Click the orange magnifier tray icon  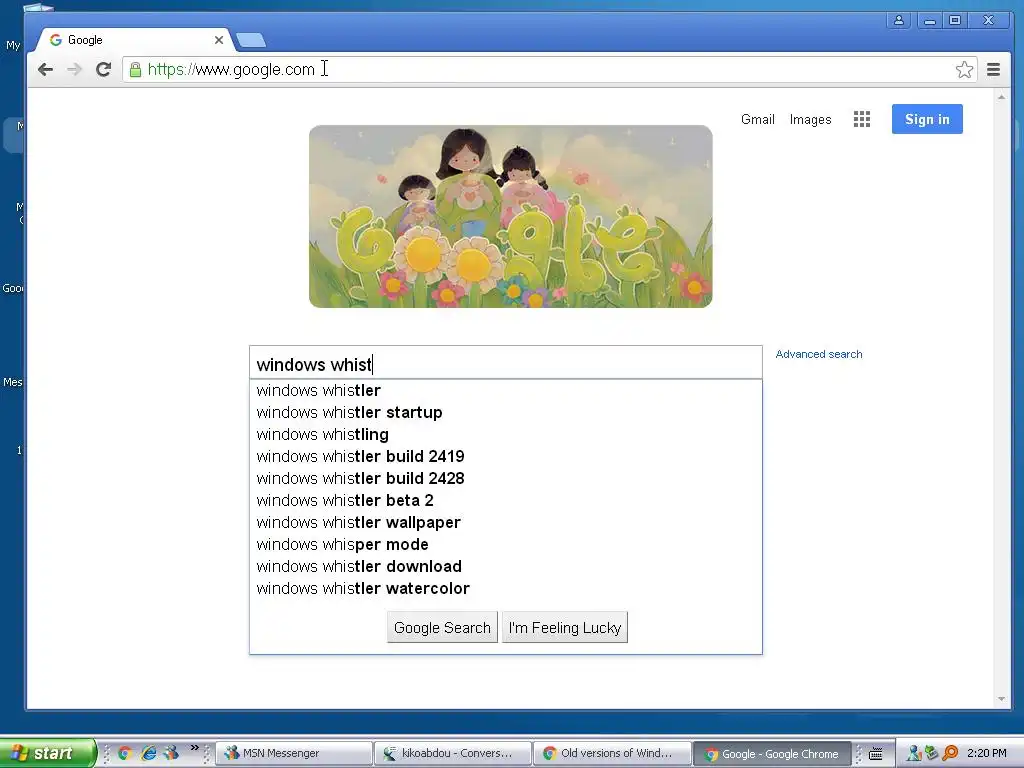point(950,754)
